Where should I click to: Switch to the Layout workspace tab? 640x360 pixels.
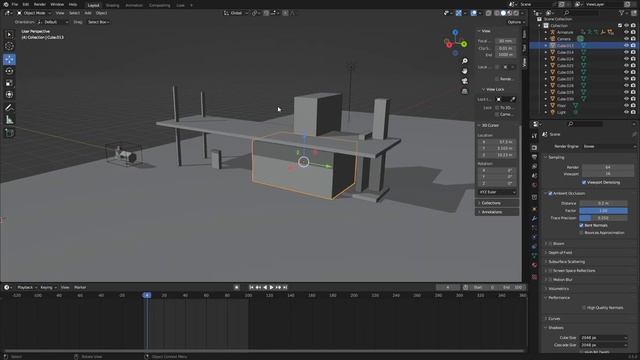[93, 5]
